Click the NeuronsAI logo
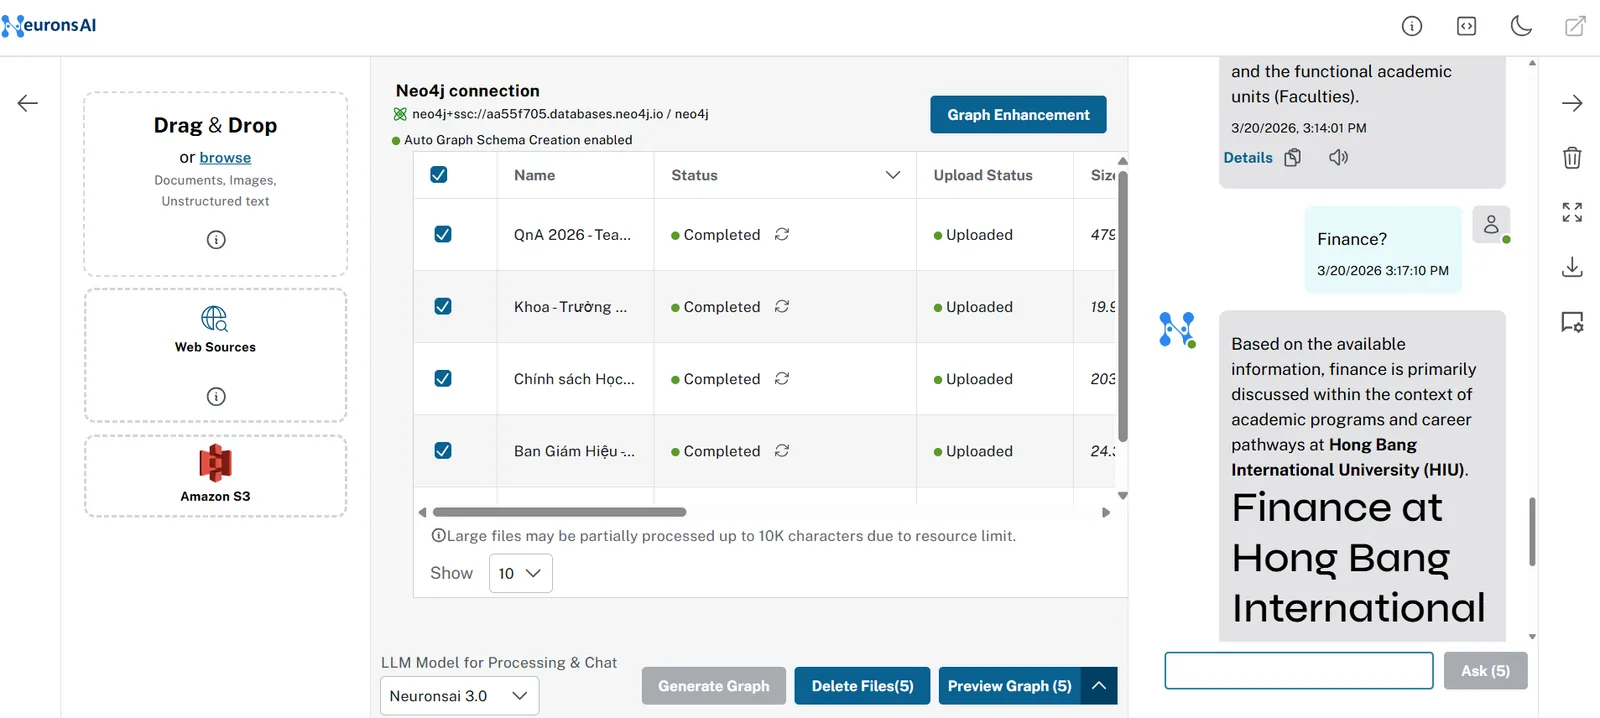This screenshot has width=1600, height=718. point(50,25)
